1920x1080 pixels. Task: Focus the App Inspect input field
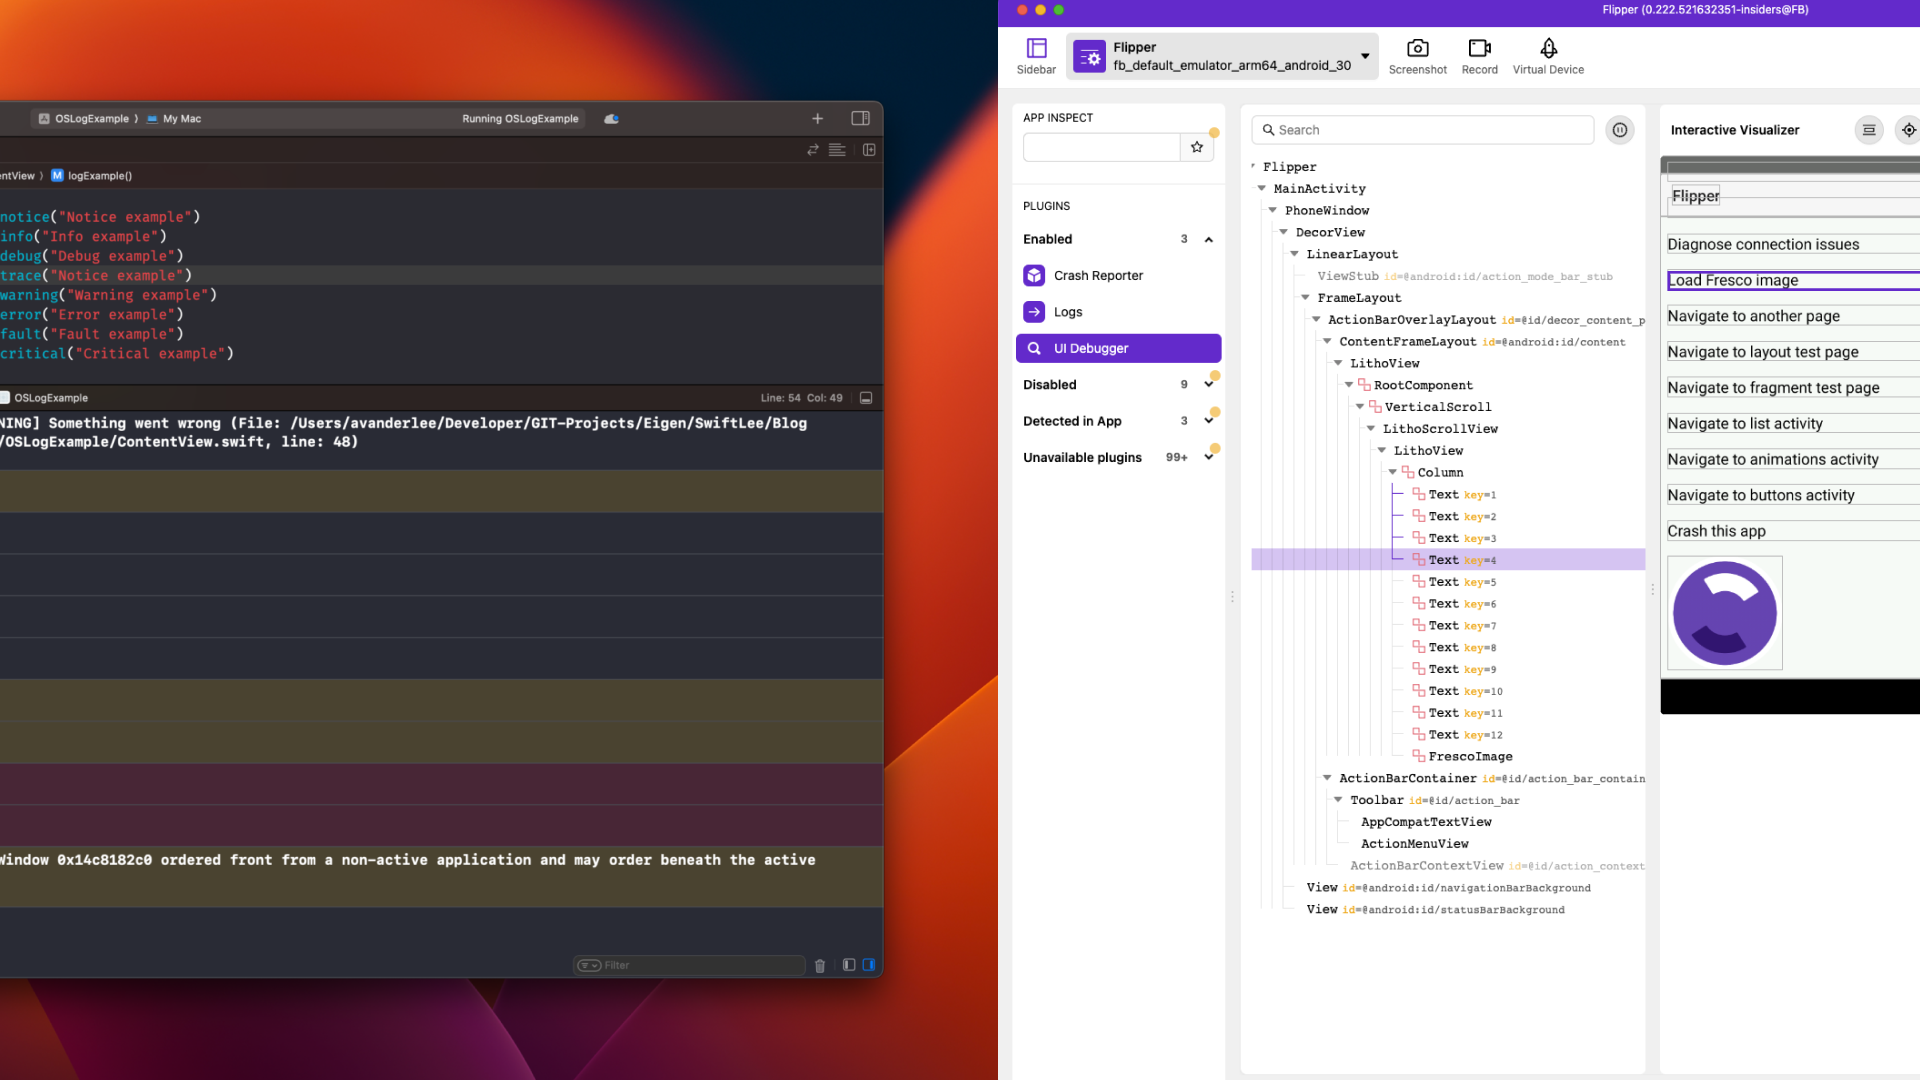(1101, 147)
